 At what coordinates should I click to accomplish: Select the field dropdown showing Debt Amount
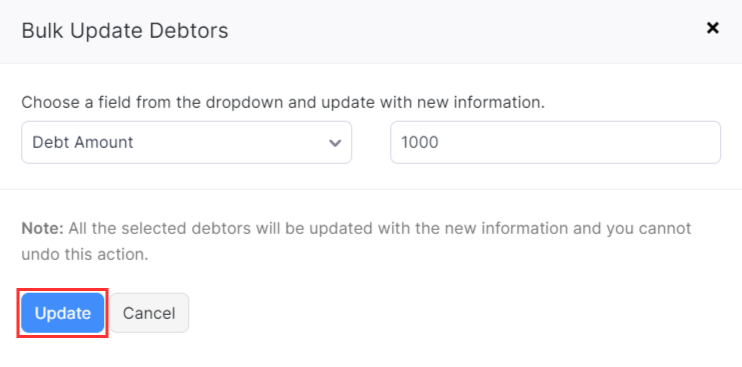click(x=186, y=142)
